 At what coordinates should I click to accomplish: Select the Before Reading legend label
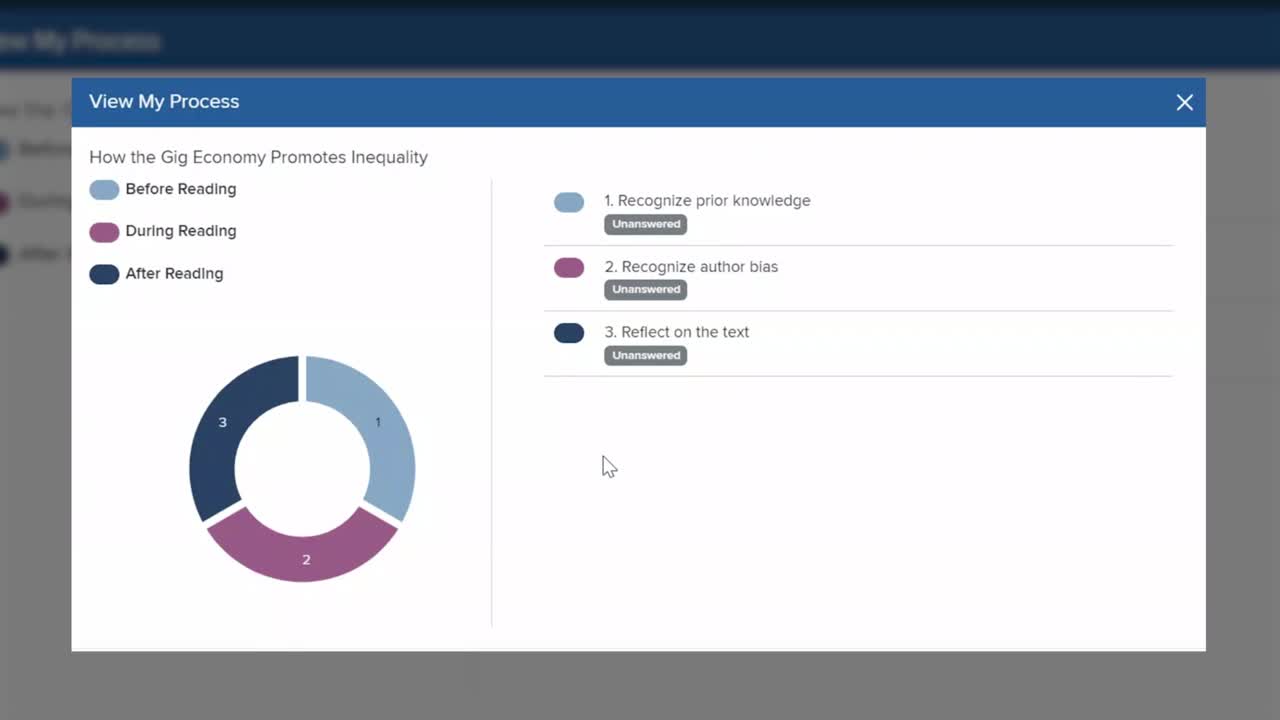tap(180, 189)
